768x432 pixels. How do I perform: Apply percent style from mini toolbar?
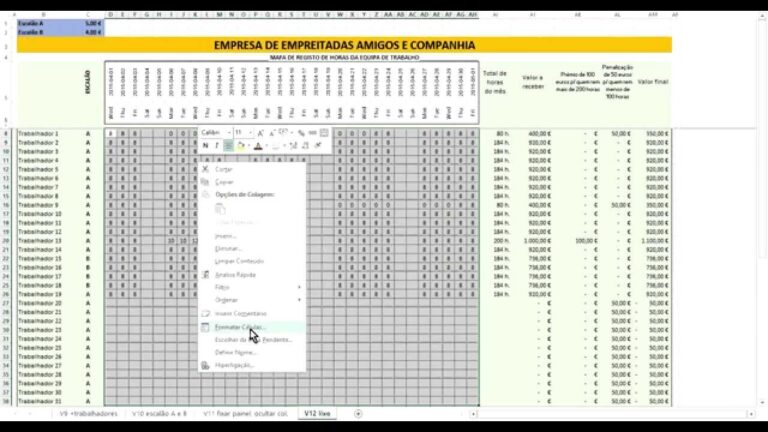coord(301,133)
